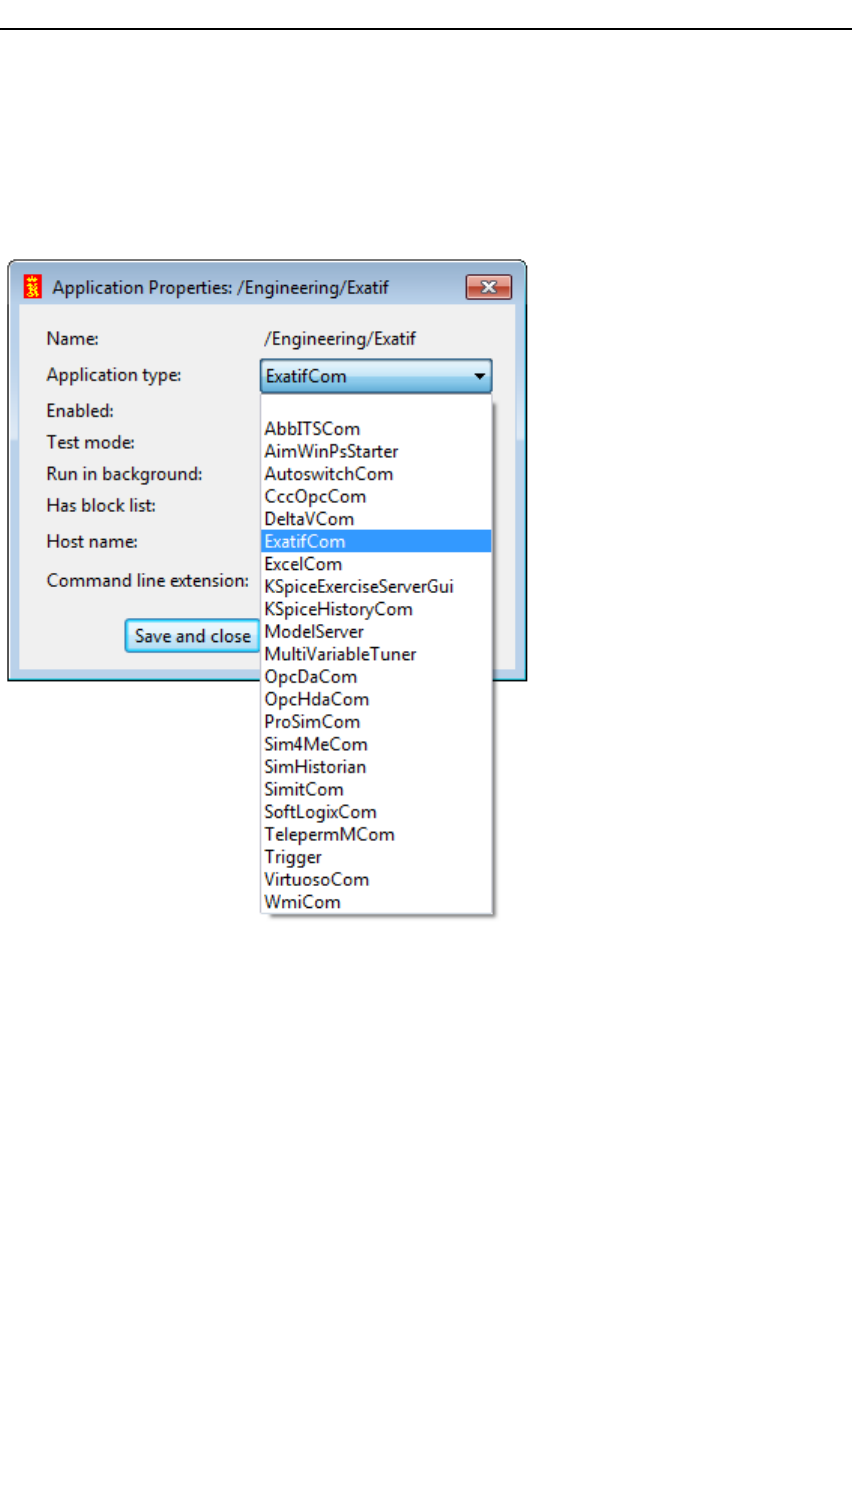Choose MultiVariableTuner in the list
The width and height of the screenshot is (852, 1509).
point(376,654)
